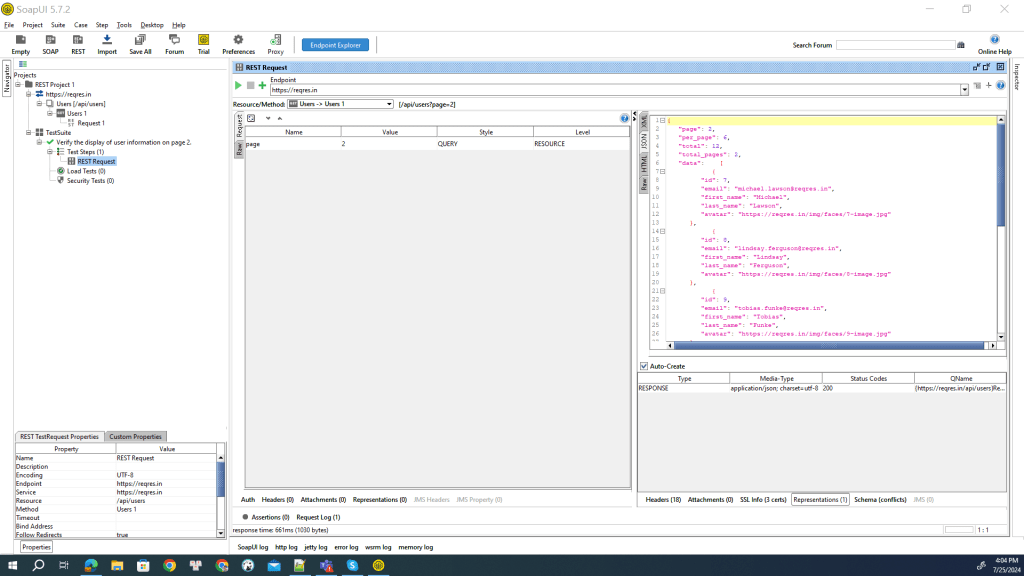Collapse the data array fold marker in JSON response
1024x576 pixels.
[662, 171]
